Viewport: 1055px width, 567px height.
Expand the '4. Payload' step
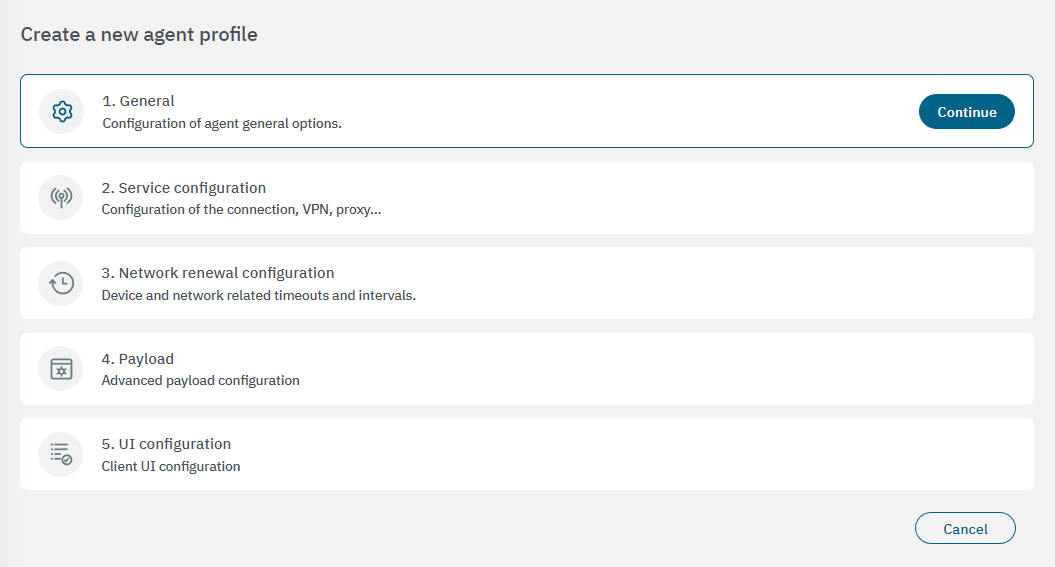(146, 359)
